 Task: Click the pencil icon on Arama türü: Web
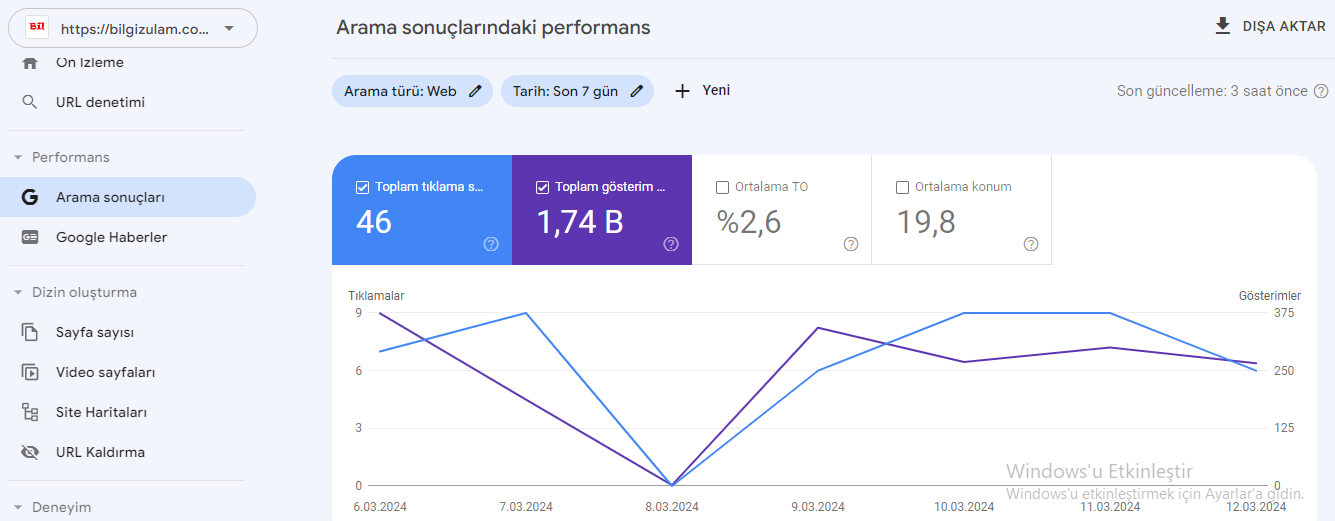click(x=475, y=91)
